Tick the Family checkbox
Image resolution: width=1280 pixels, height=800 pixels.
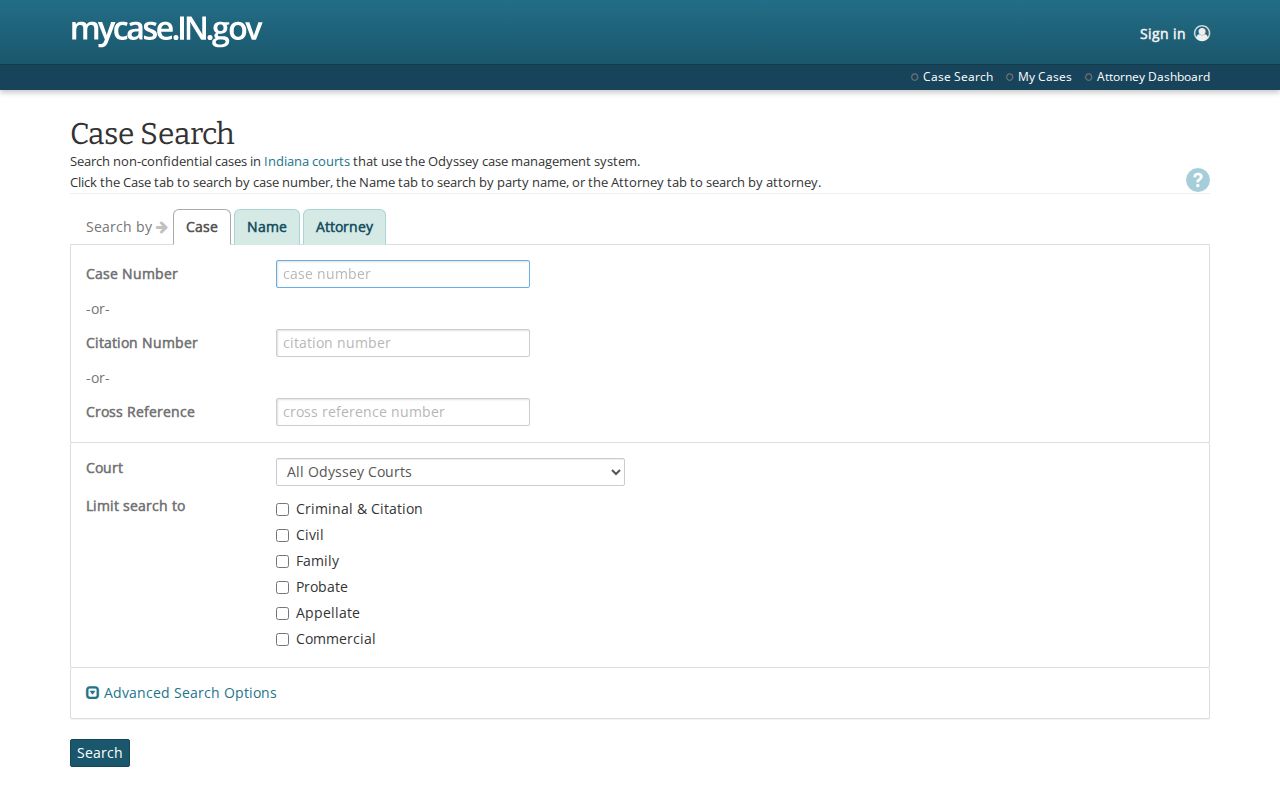[x=282, y=561]
